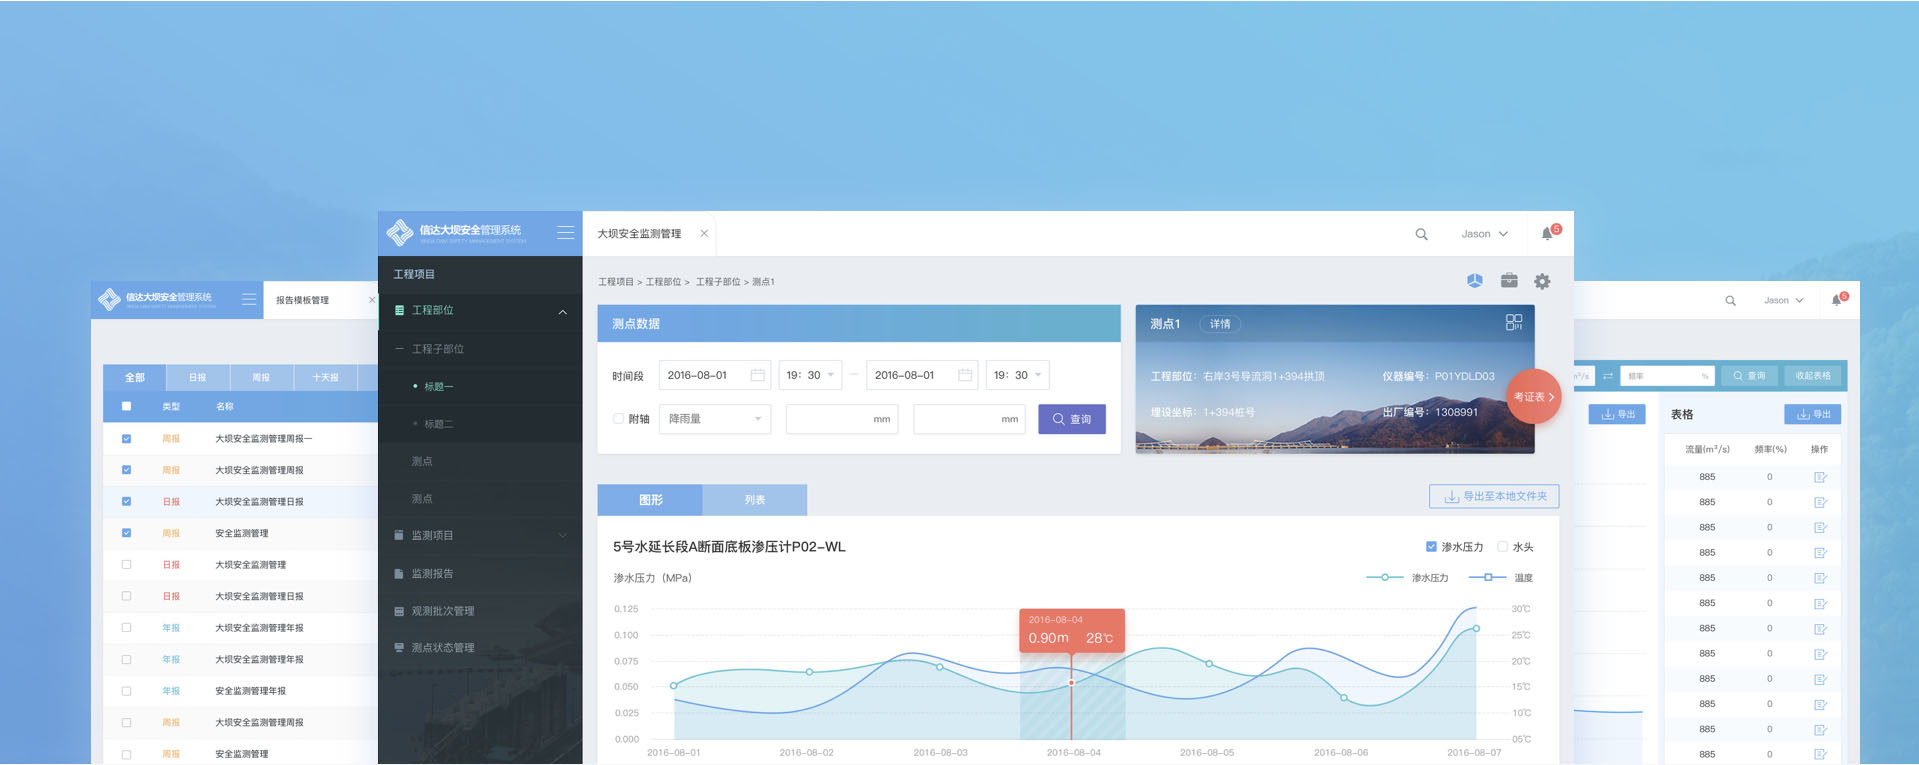Click the 查询 search button
Viewport: 1919px width, 765px height.
1071,419
